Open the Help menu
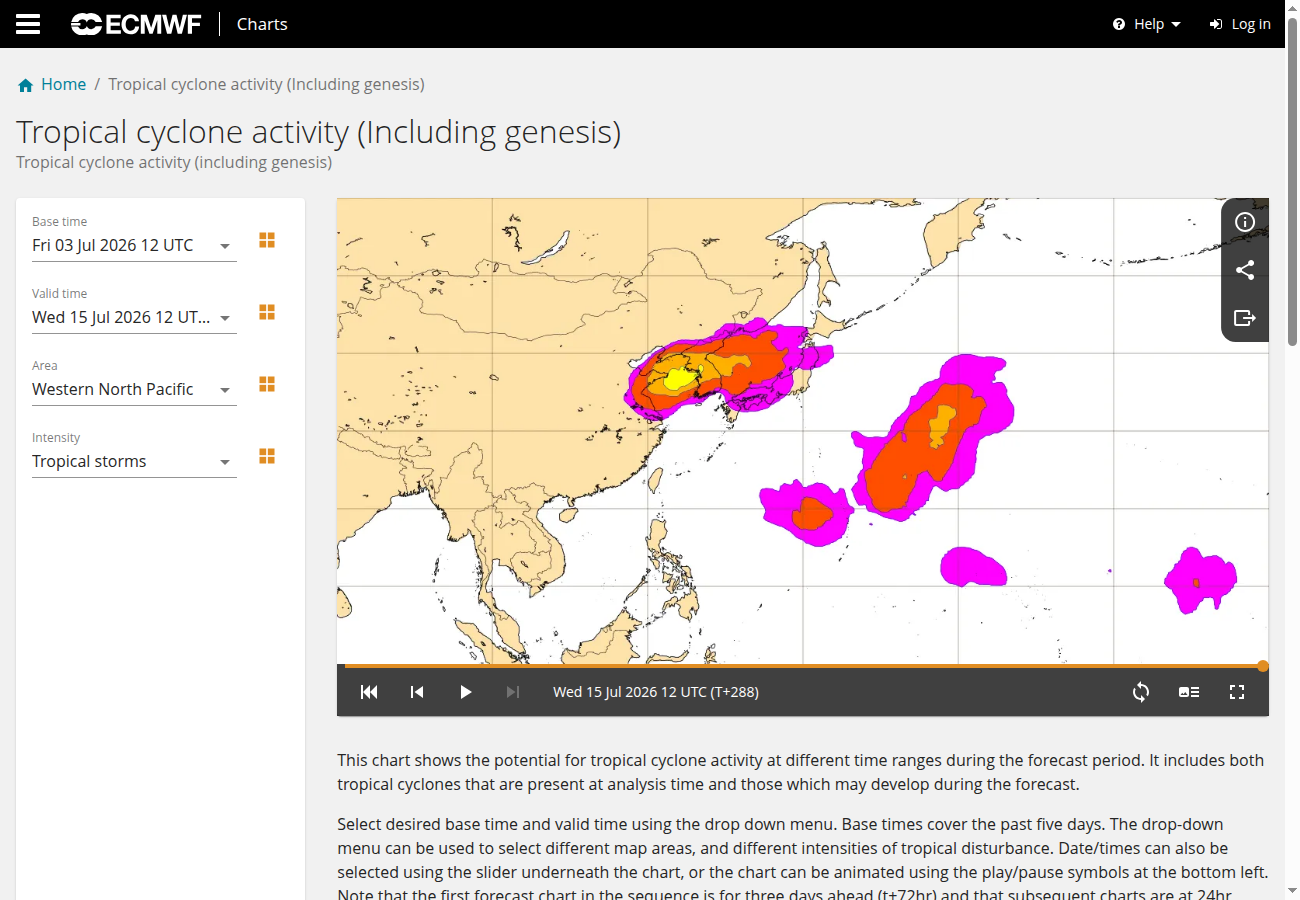The image size is (1300, 900). [x=1147, y=24]
